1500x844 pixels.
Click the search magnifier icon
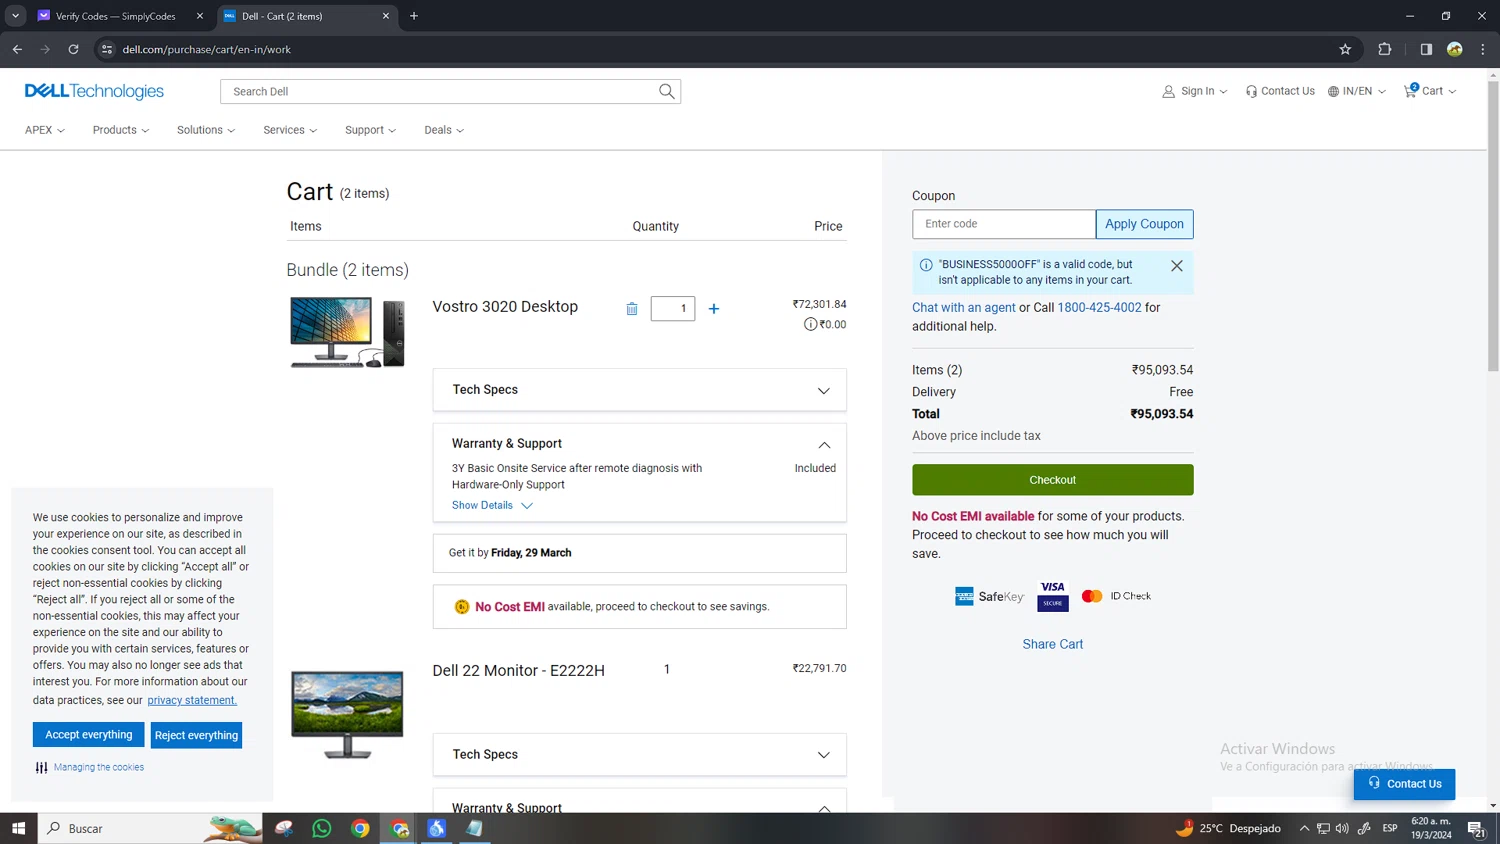point(667,91)
